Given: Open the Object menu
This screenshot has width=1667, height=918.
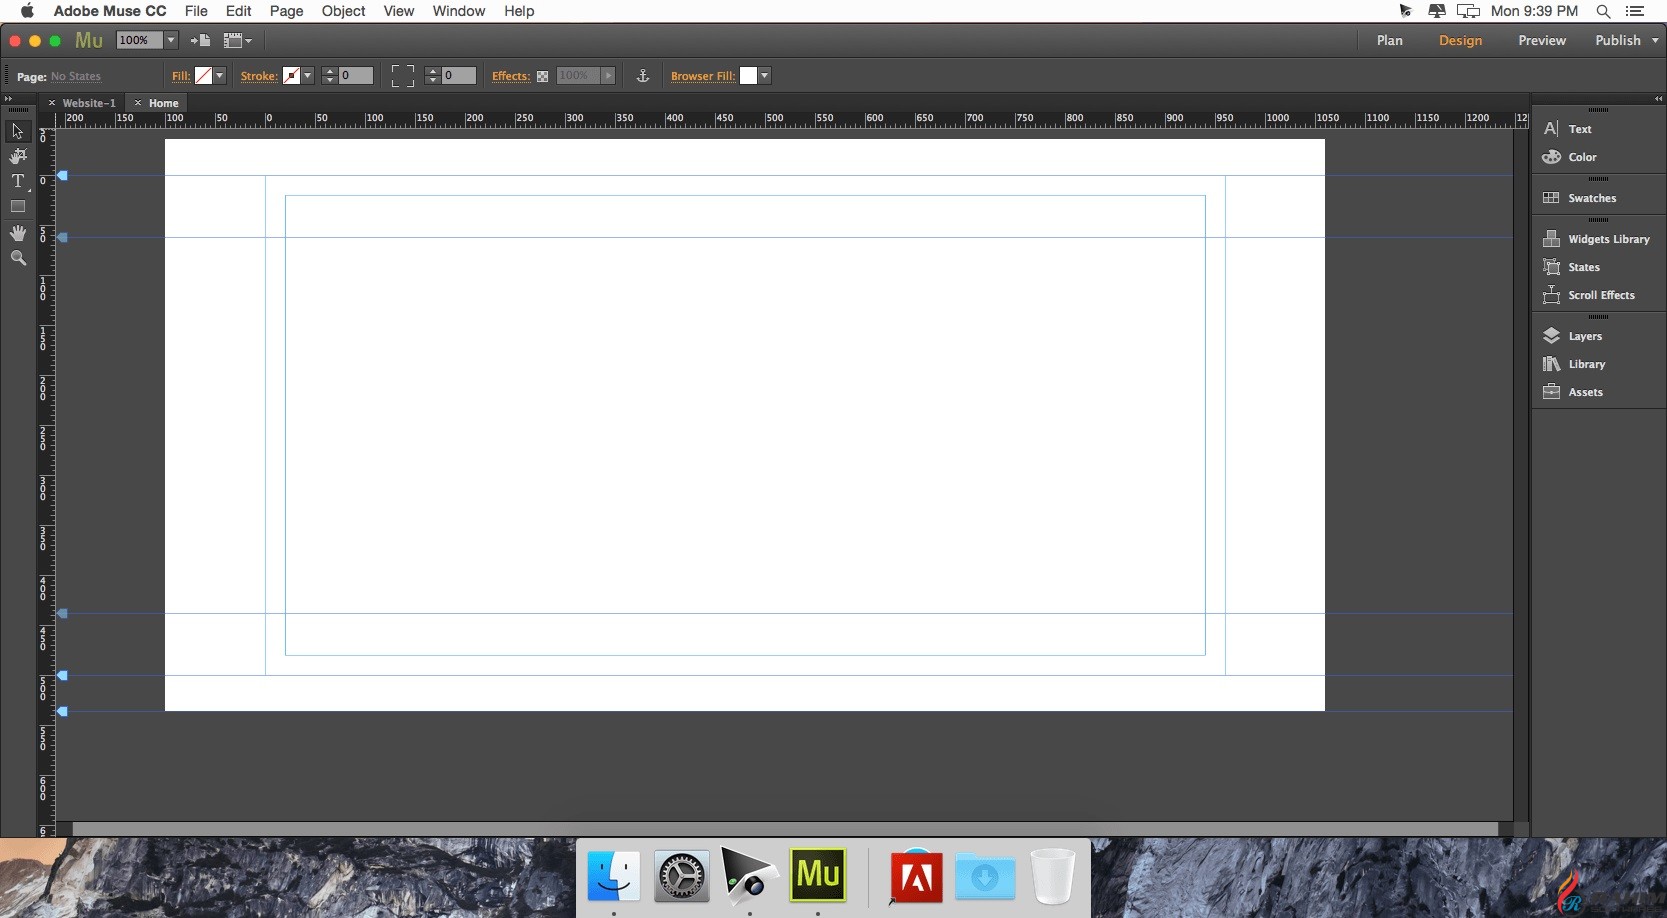Looking at the screenshot, I should point(343,11).
